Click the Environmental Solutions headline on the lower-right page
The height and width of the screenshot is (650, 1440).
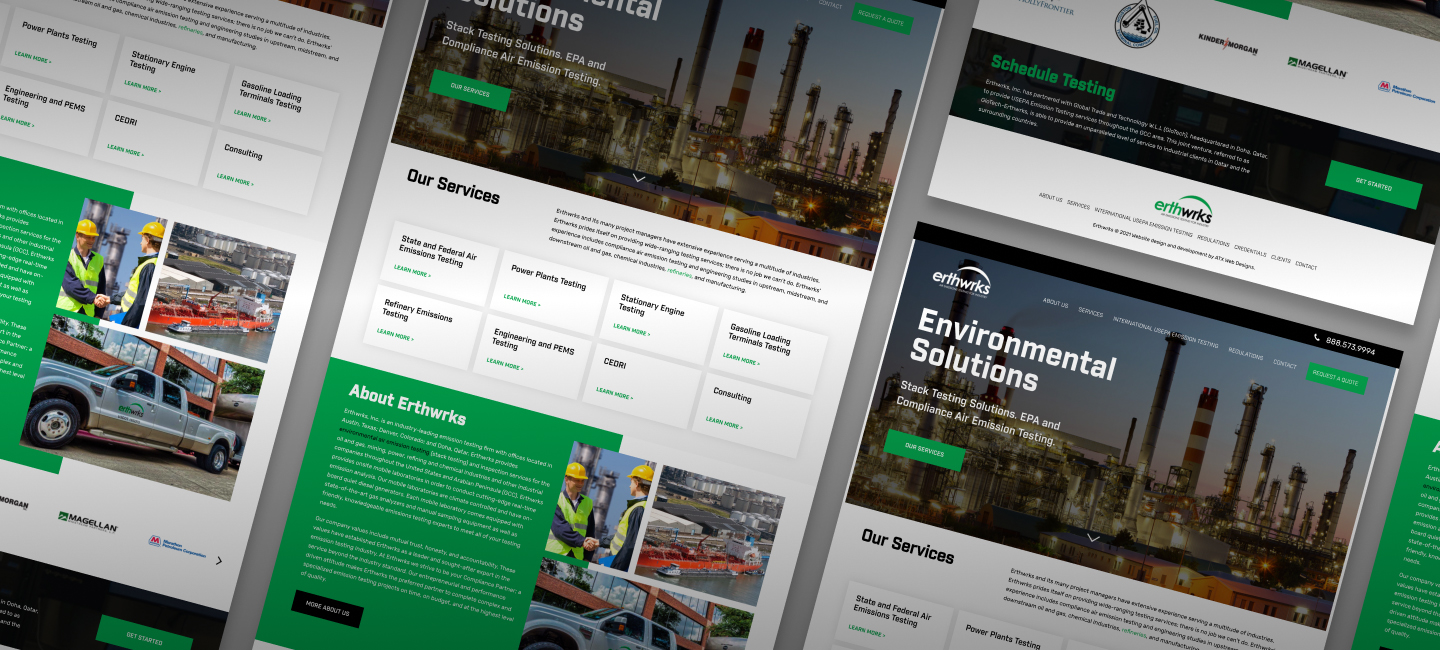[1012, 351]
